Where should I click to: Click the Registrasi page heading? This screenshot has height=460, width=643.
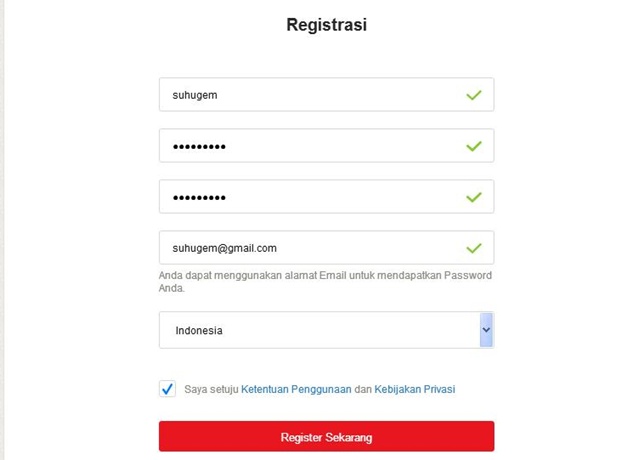[x=326, y=25]
